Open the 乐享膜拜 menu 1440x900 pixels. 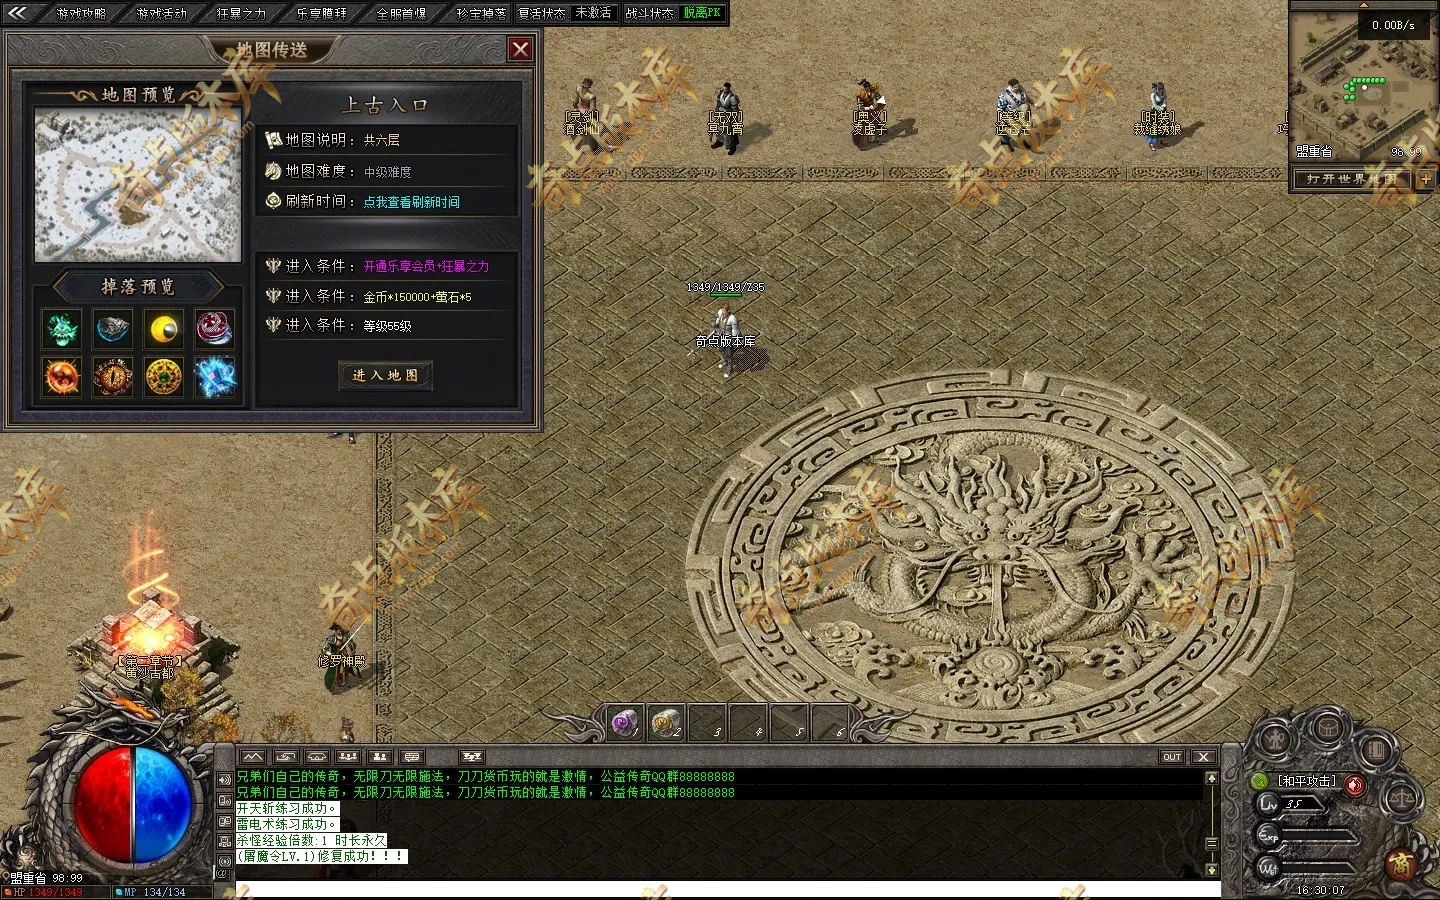(322, 13)
